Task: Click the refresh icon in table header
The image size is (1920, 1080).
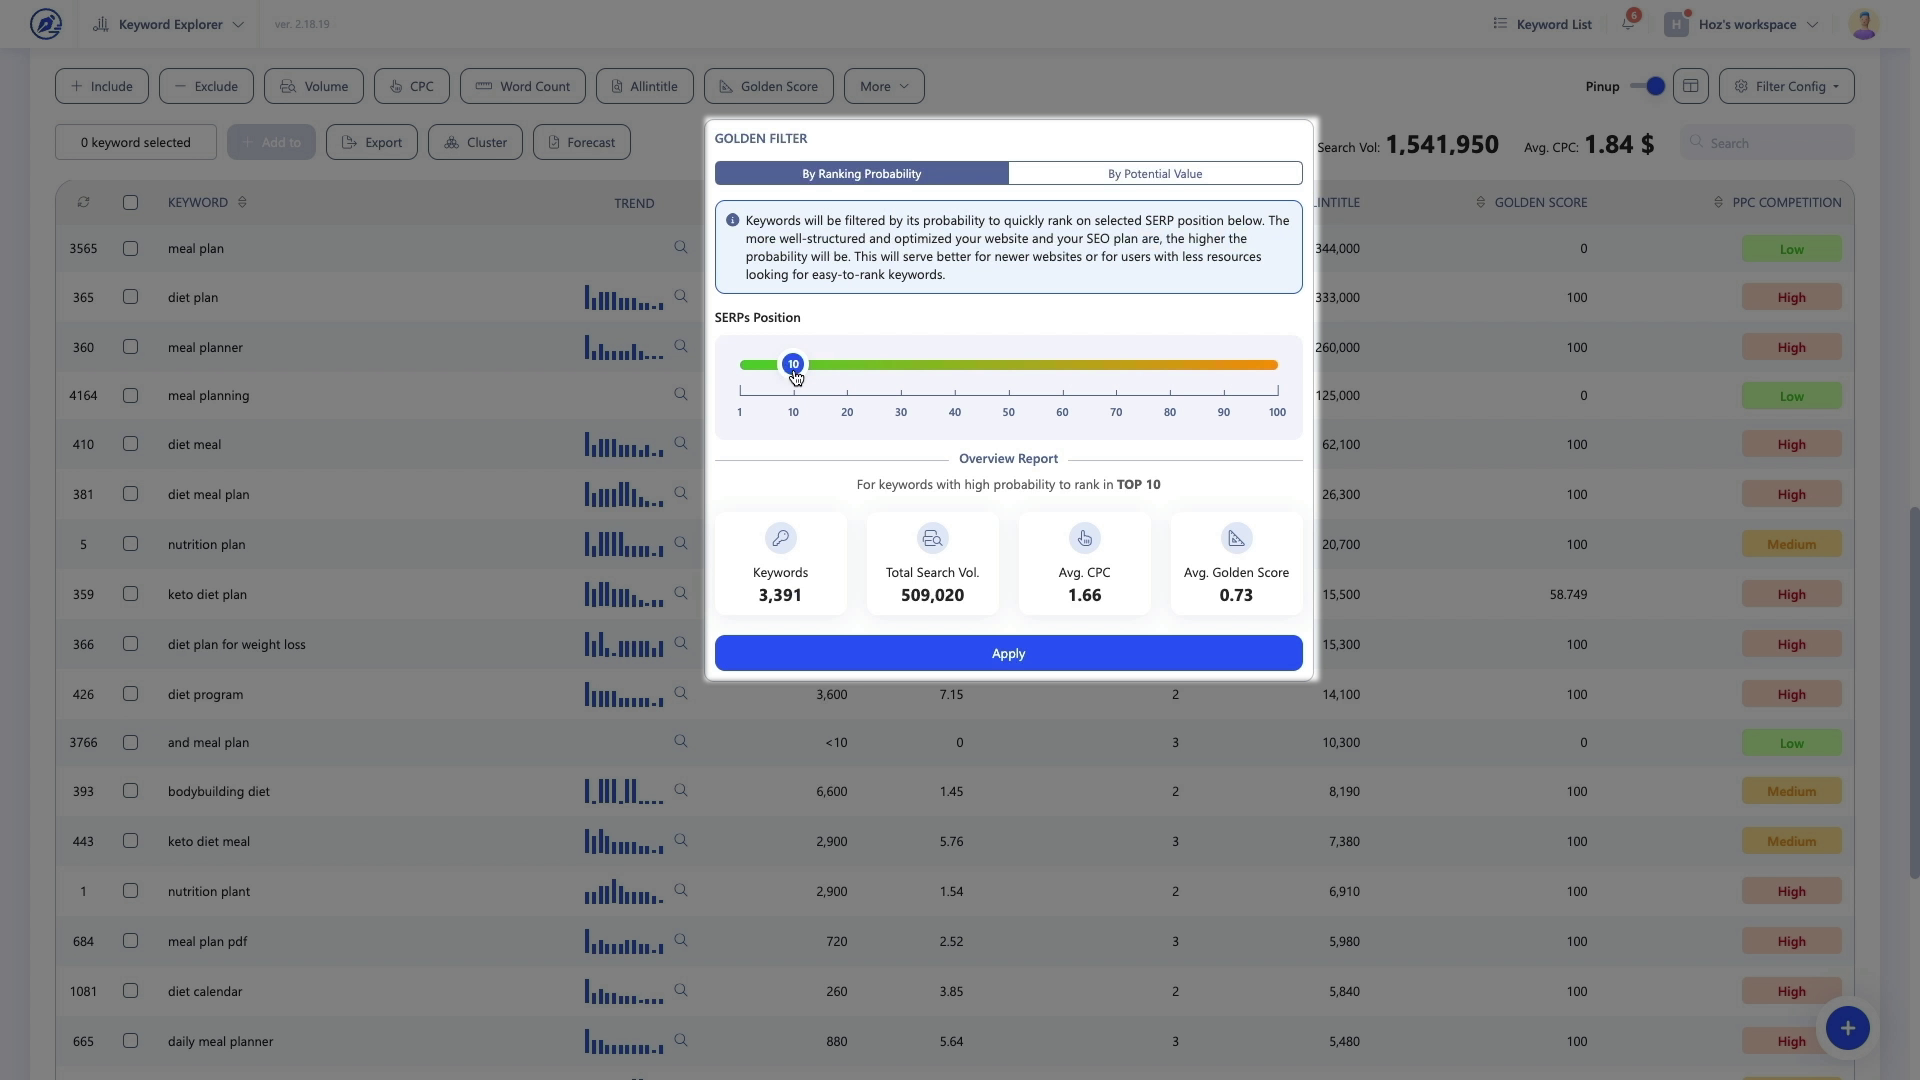Action: coord(83,202)
